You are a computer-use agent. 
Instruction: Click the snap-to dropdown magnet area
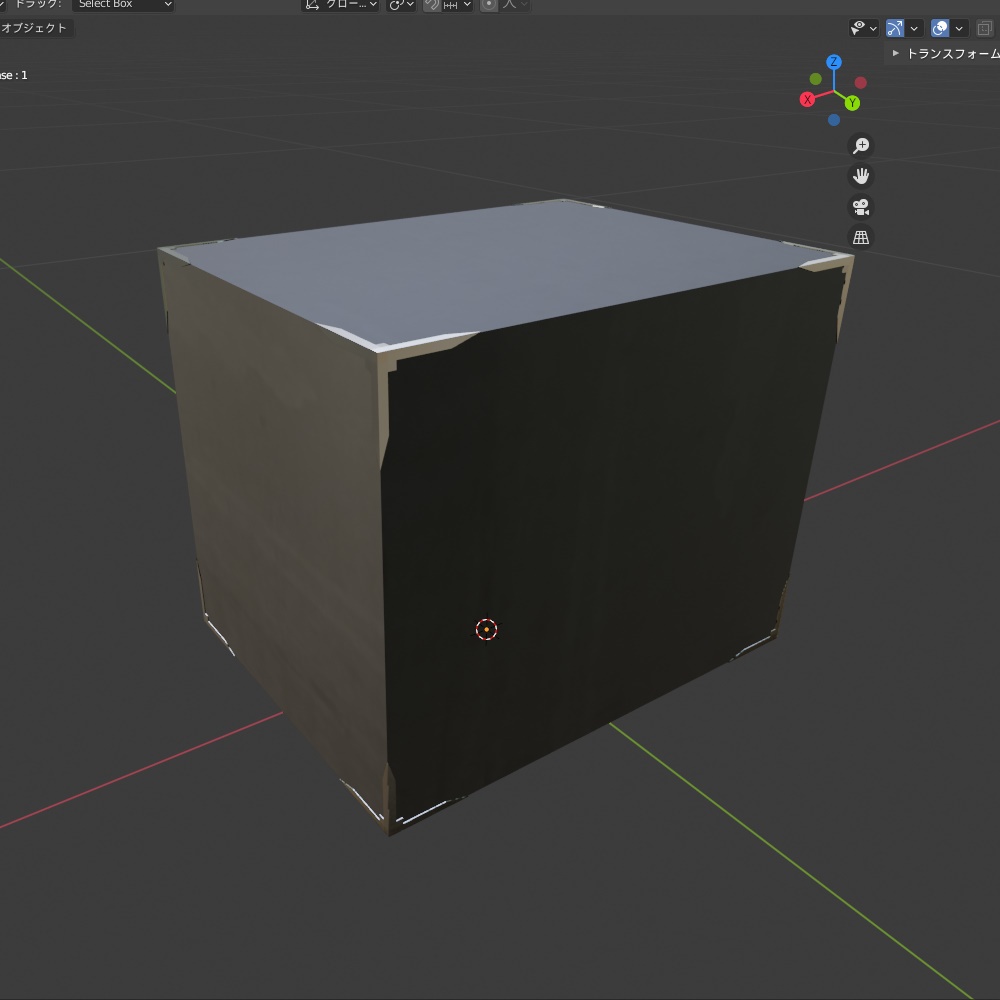(x=450, y=5)
